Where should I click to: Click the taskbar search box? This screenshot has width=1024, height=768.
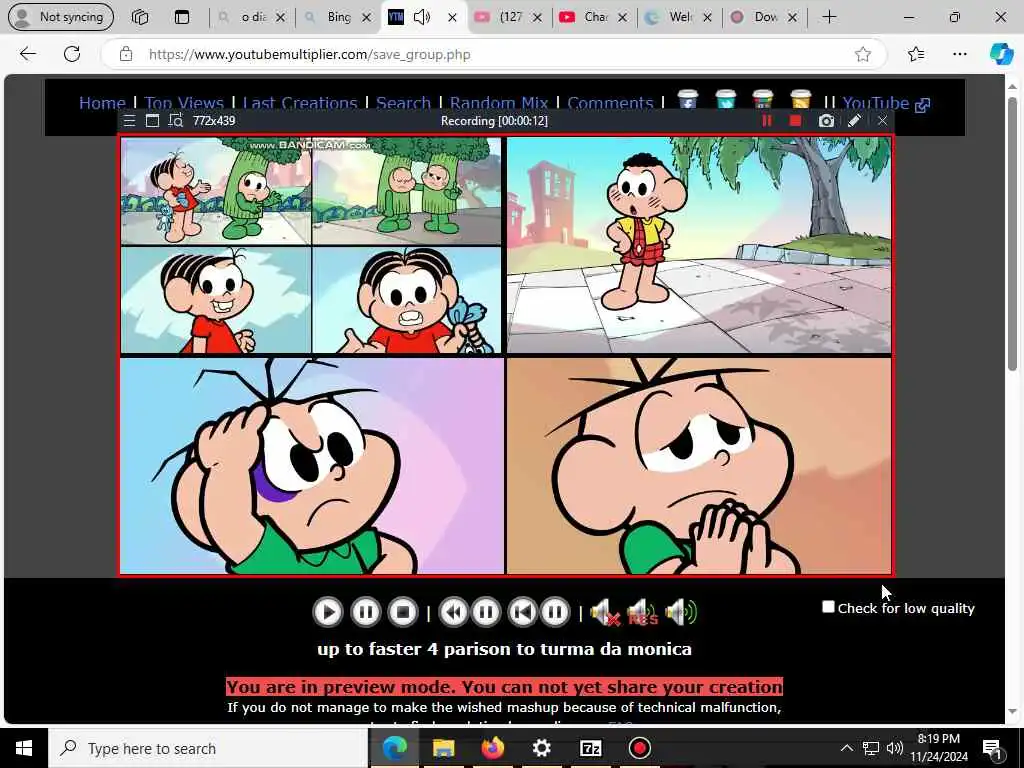click(208, 748)
